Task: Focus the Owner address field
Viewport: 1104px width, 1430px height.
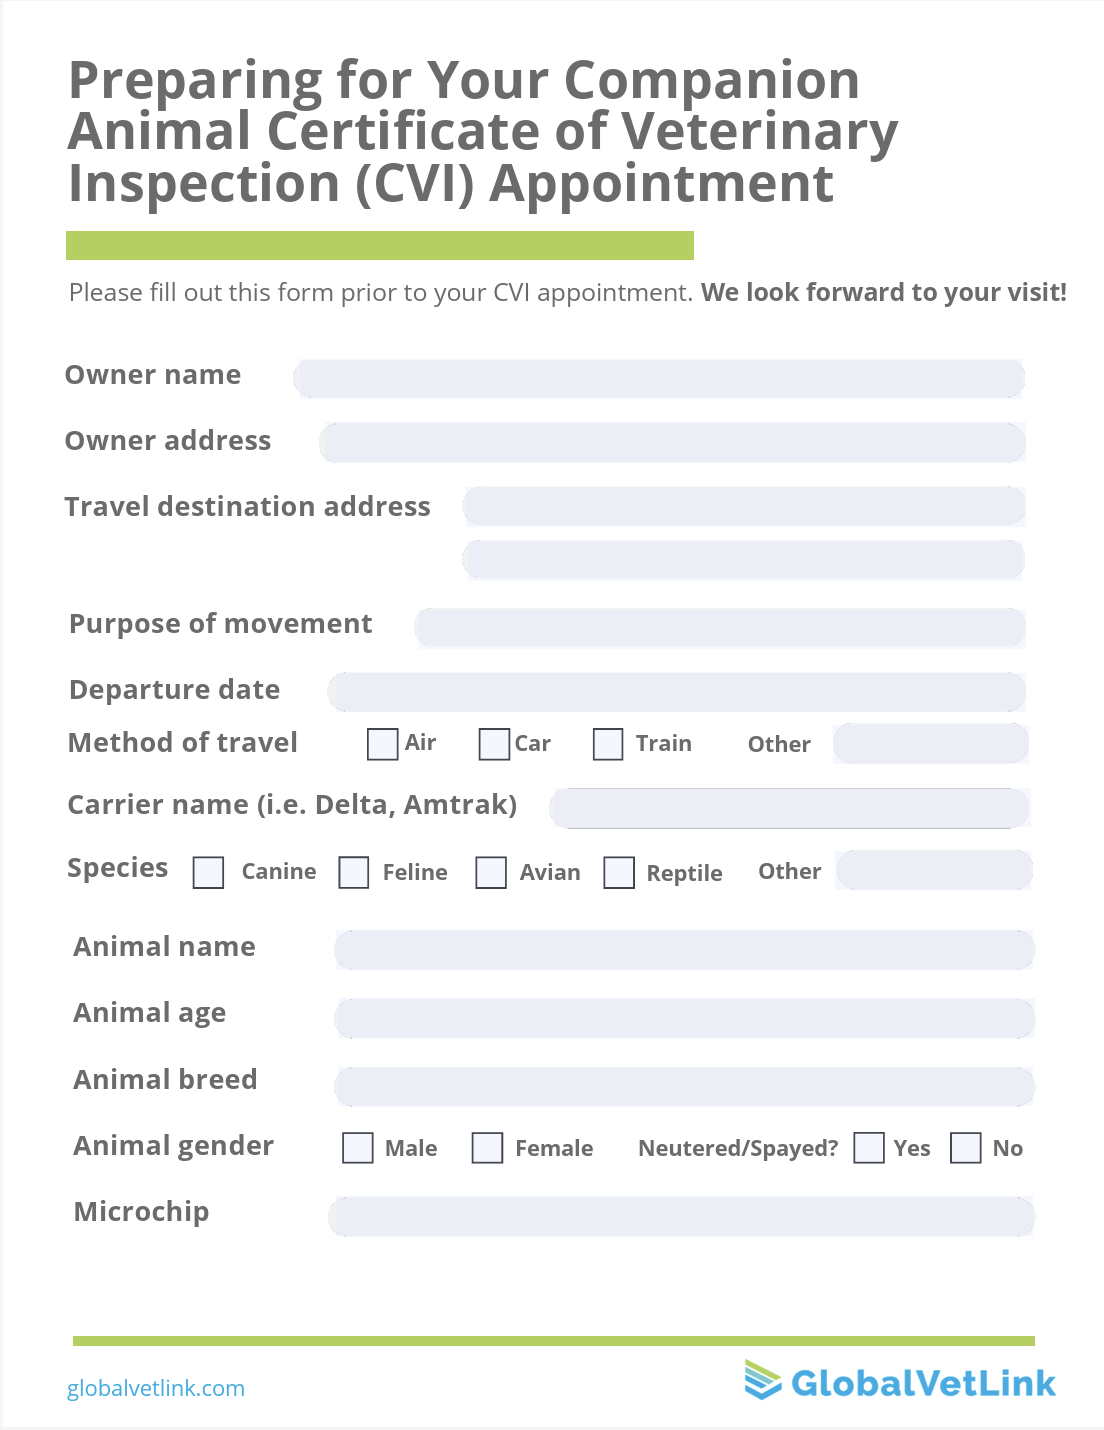Action: coord(672,443)
